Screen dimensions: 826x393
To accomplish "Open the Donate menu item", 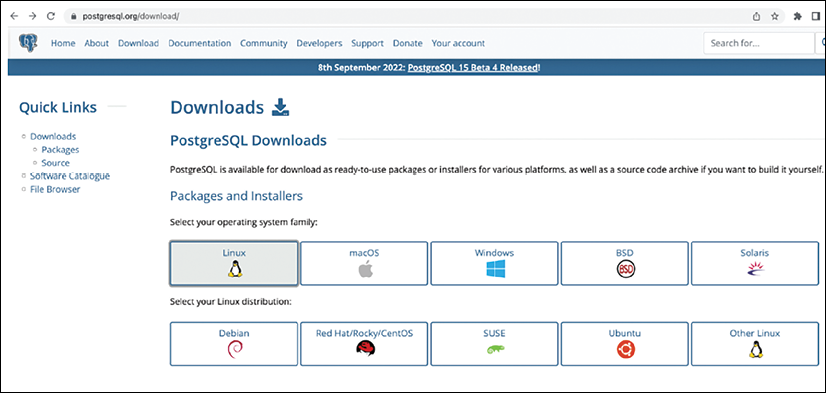I will (408, 43).
